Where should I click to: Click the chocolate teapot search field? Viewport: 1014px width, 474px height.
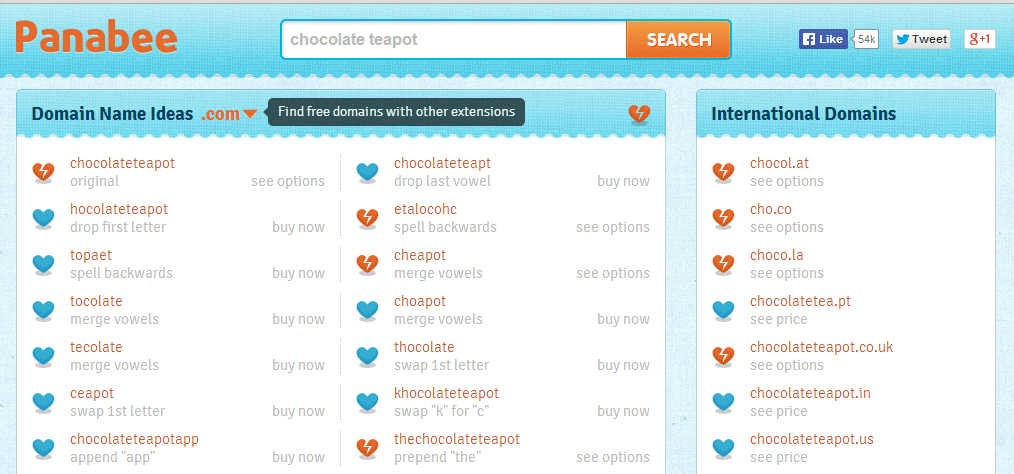(454, 39)
